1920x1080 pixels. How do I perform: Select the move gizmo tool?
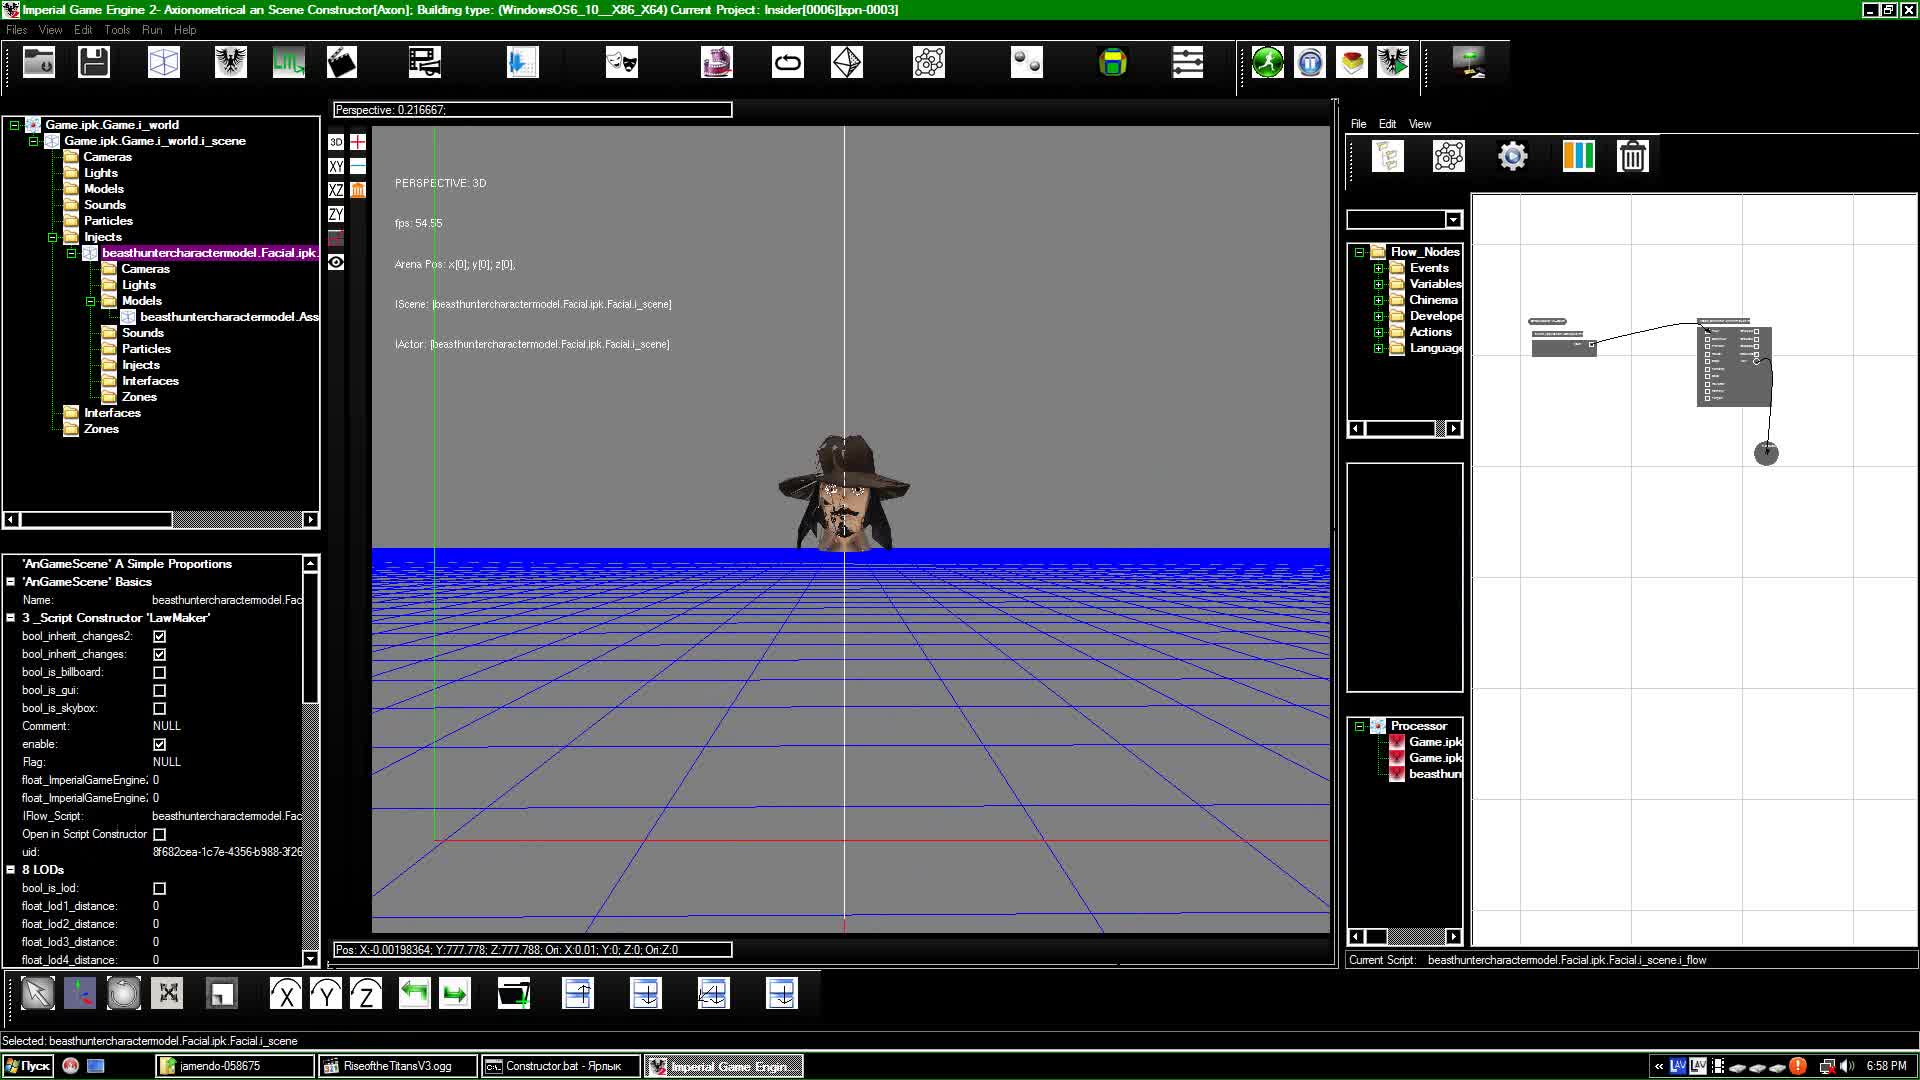pyautogui.click(x=80, y=993)
